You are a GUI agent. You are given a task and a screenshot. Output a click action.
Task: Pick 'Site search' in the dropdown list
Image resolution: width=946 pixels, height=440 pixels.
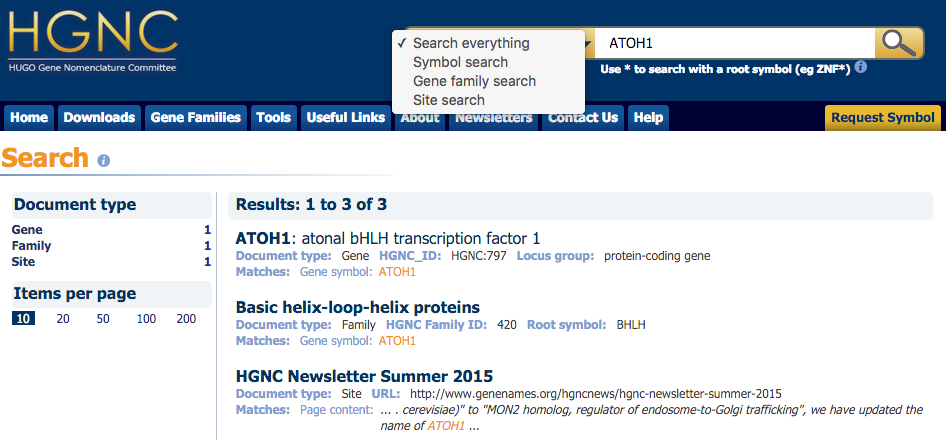coord(448,100)
